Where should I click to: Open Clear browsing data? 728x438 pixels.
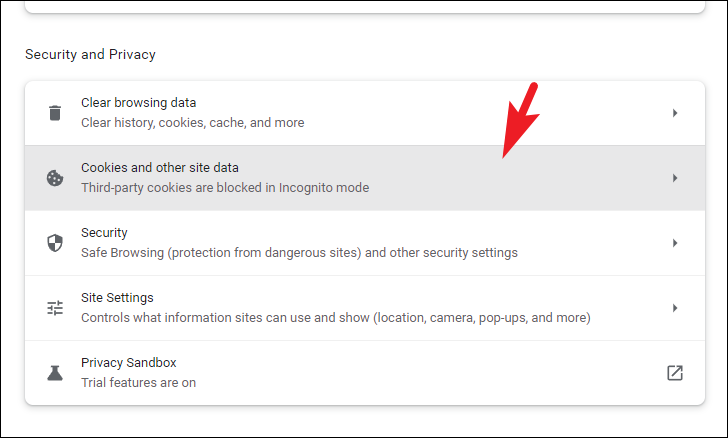[365, 113]
